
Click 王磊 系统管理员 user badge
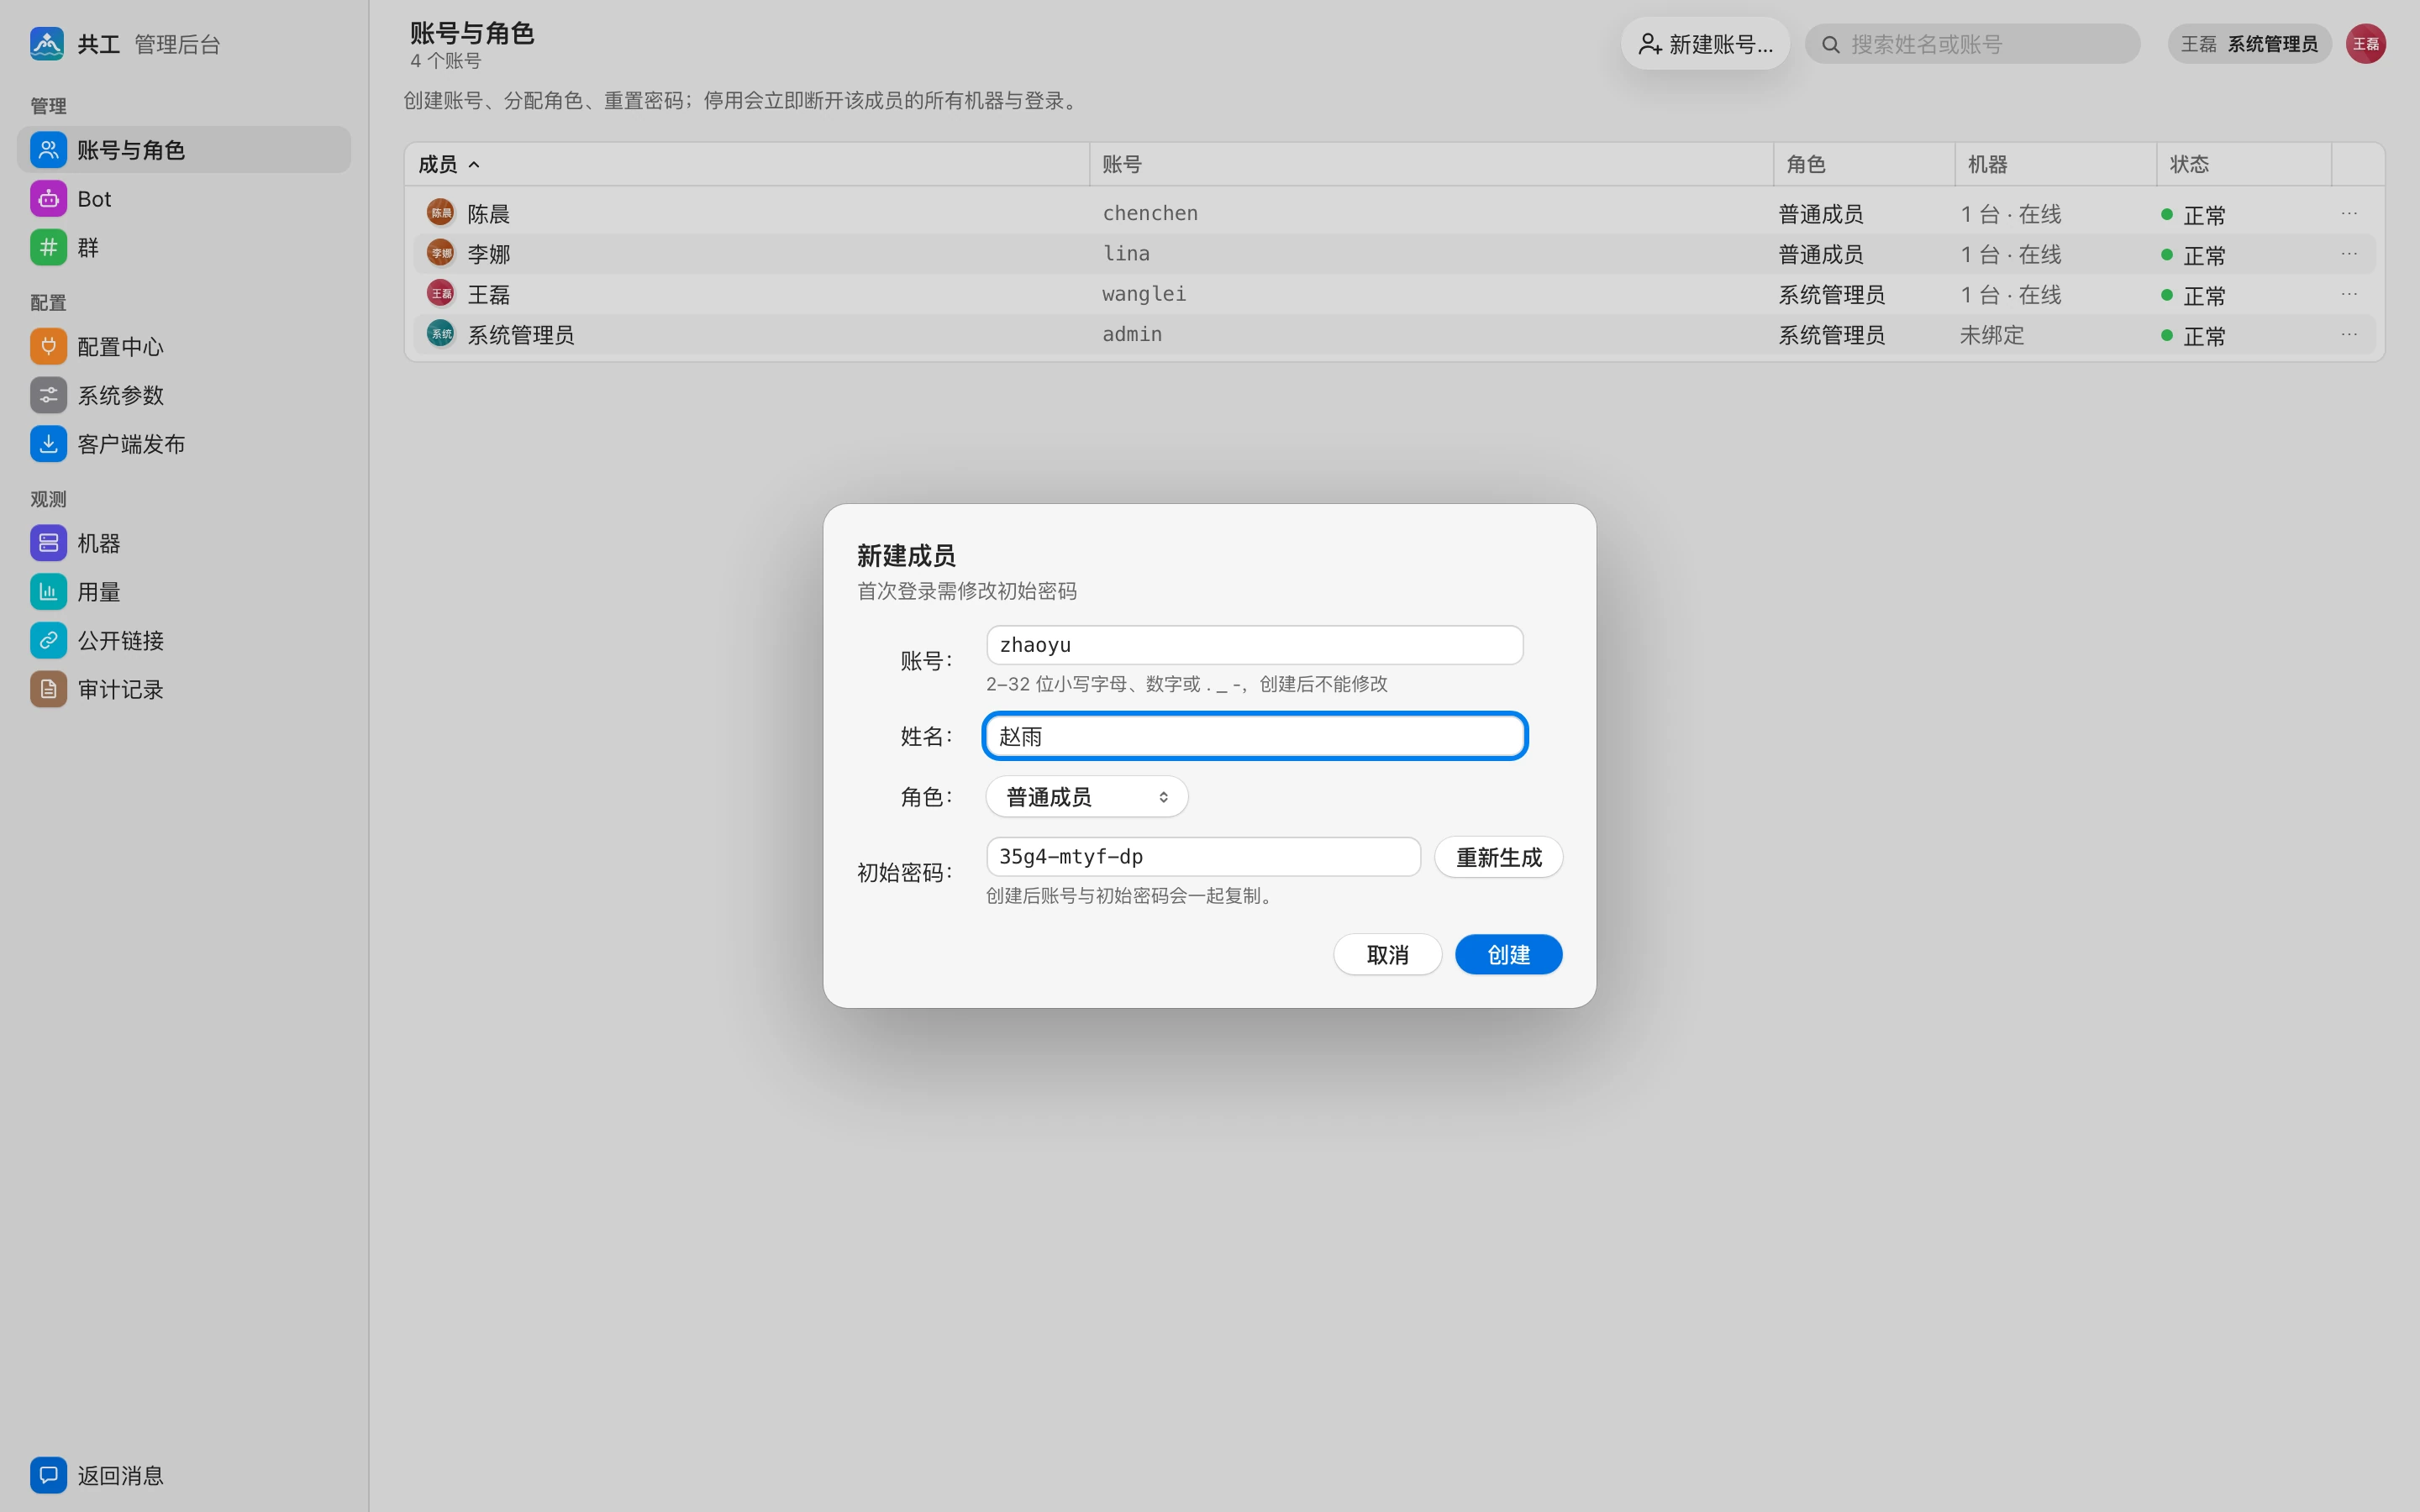2249,44
